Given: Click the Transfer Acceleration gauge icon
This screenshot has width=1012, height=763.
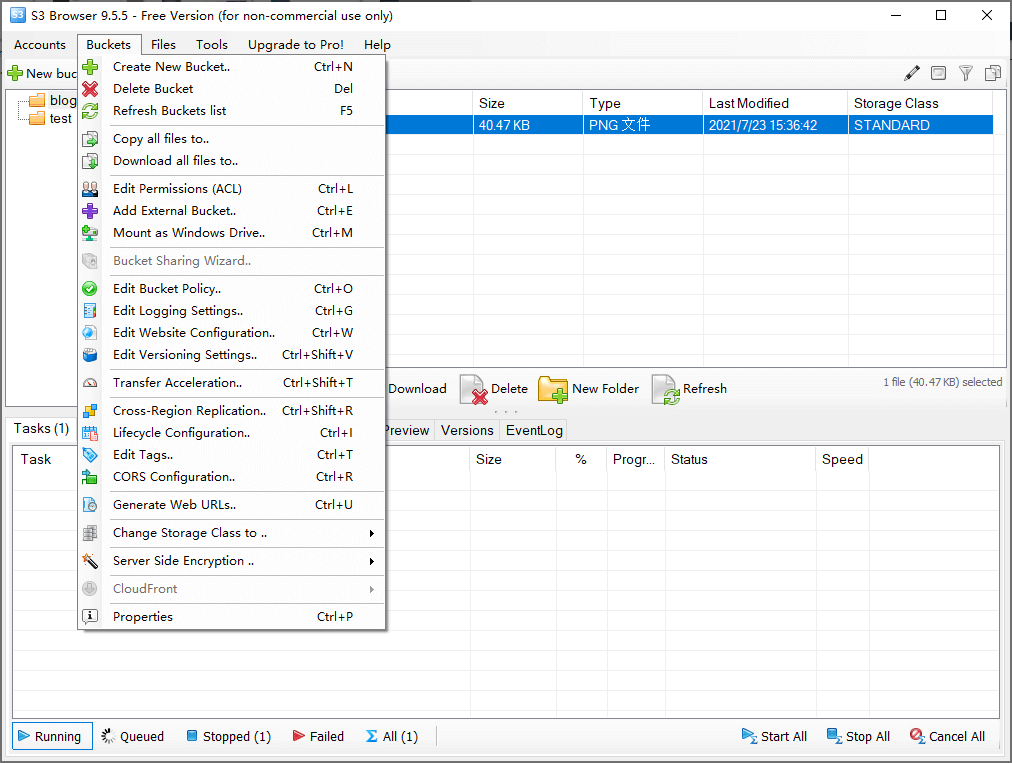Looking at the screenshot, I should [x=90, y=383].
